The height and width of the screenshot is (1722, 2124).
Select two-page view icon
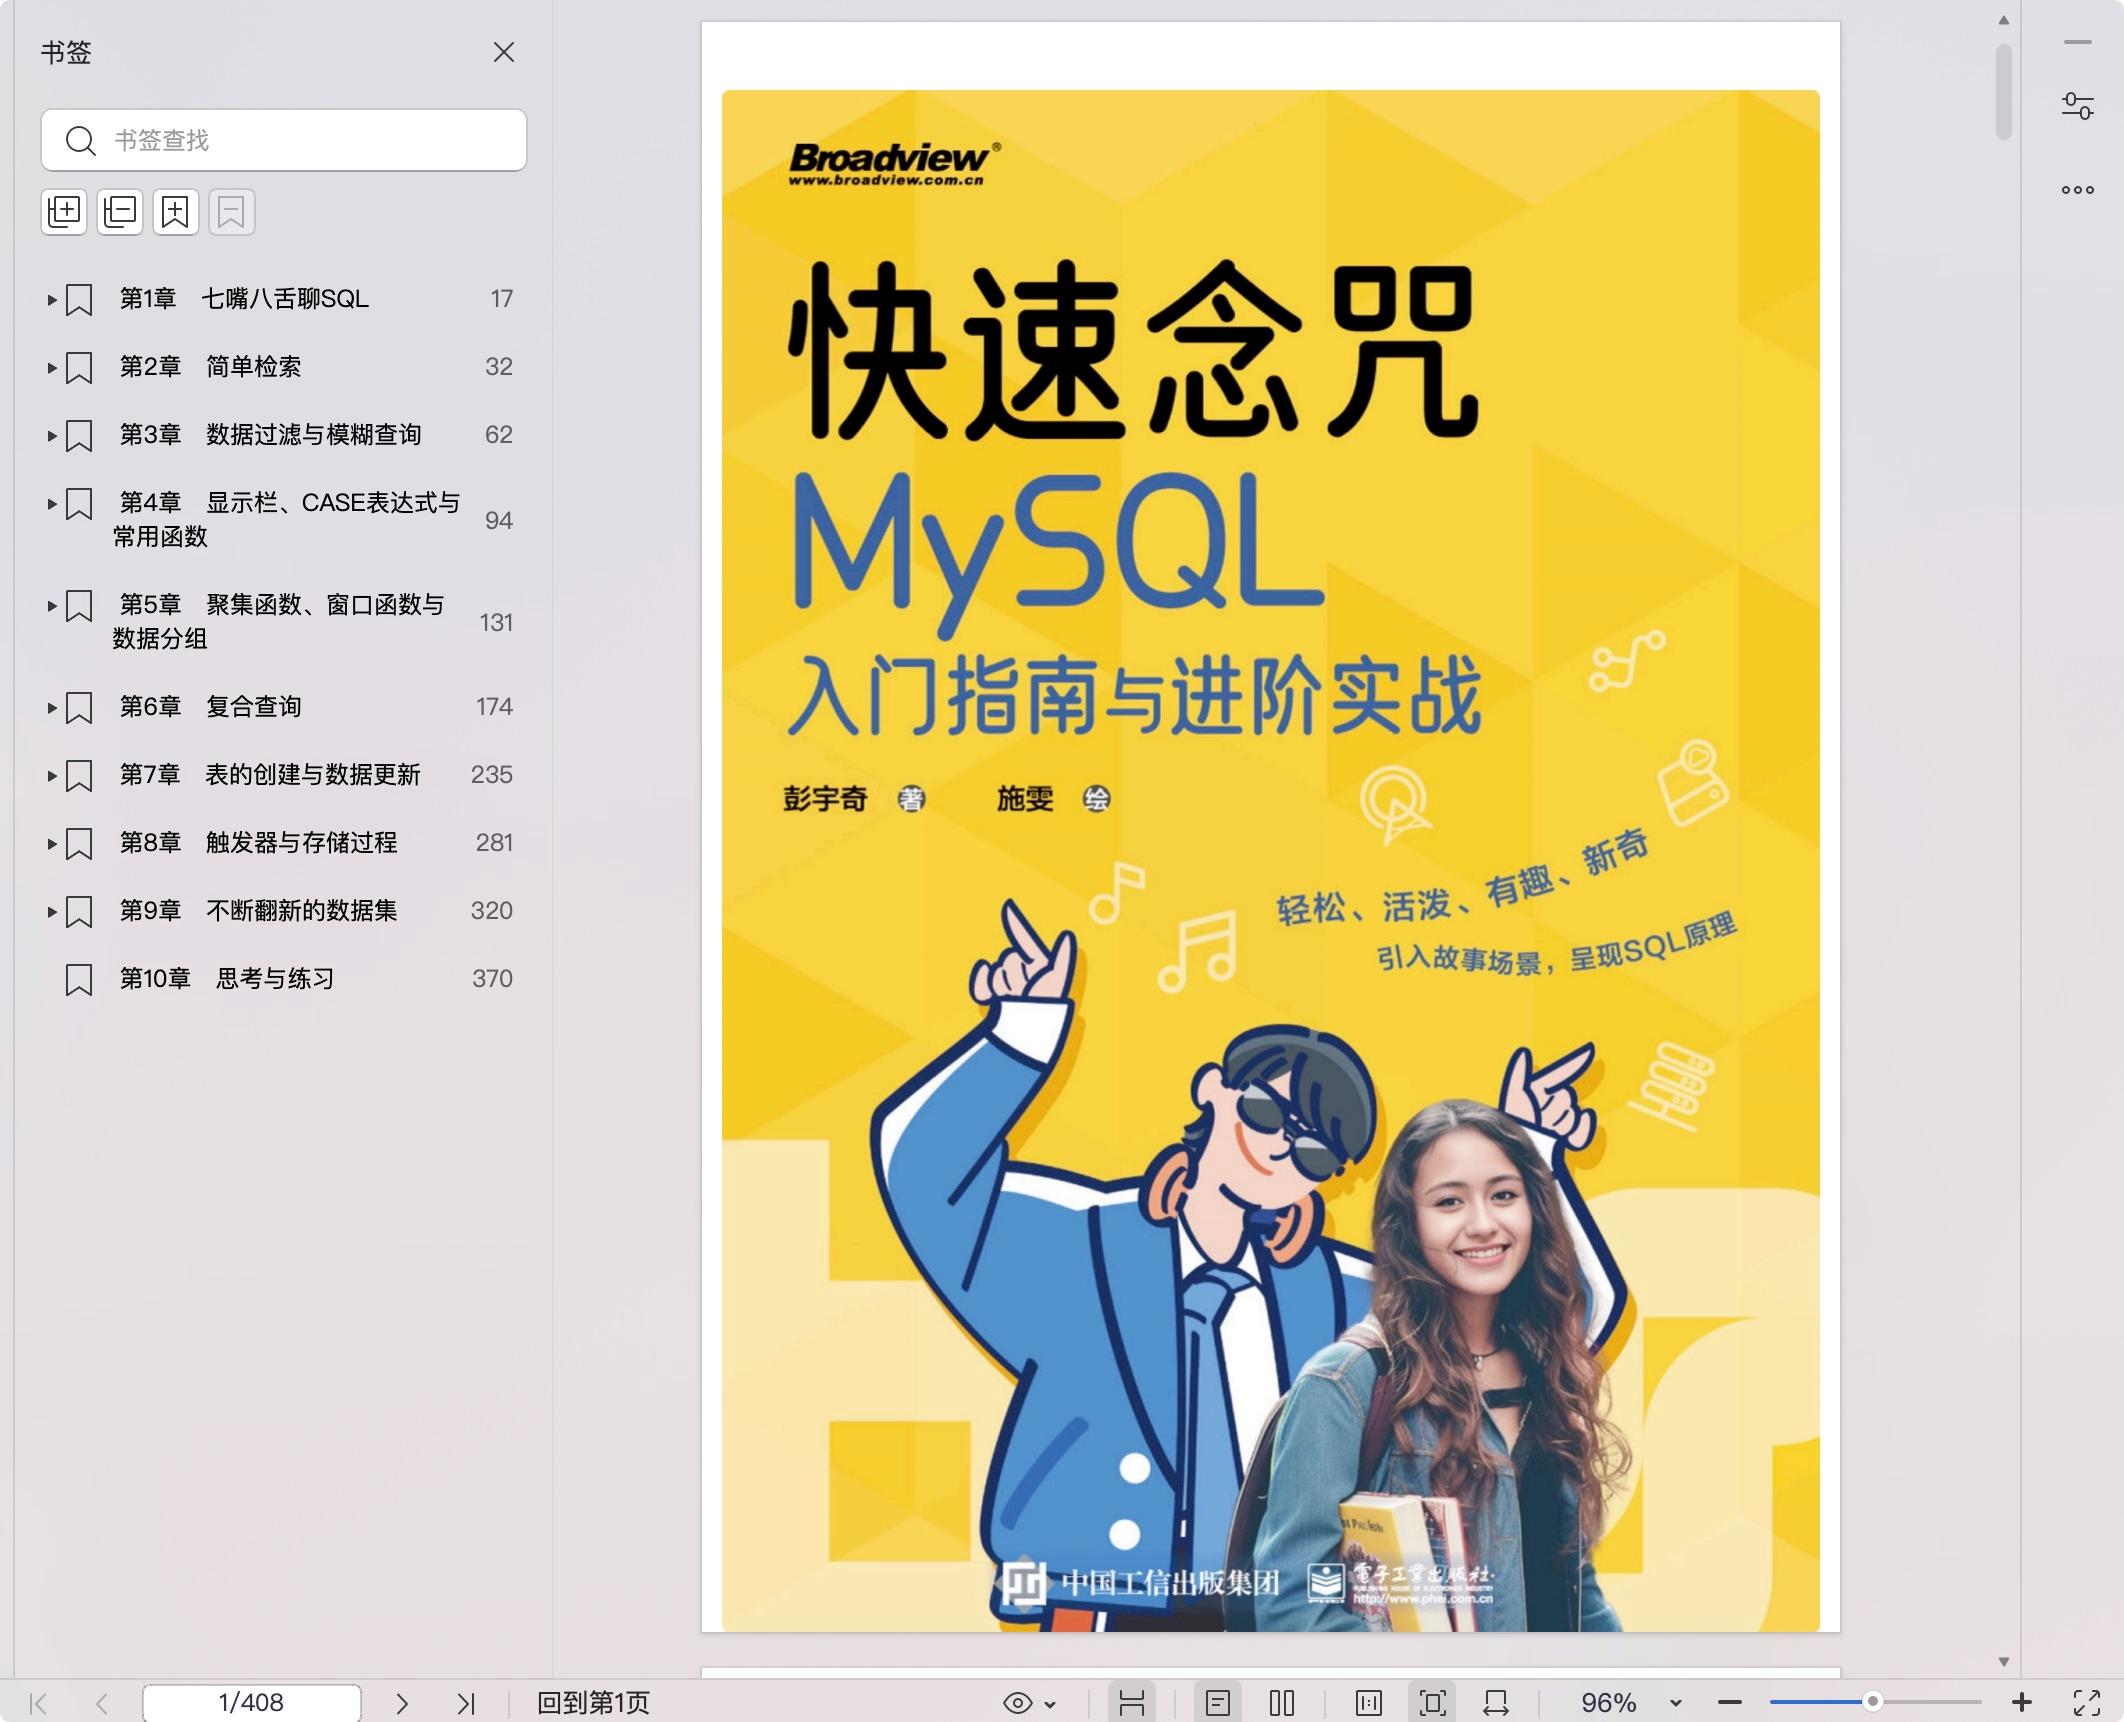click(x=1282, y=1703)
